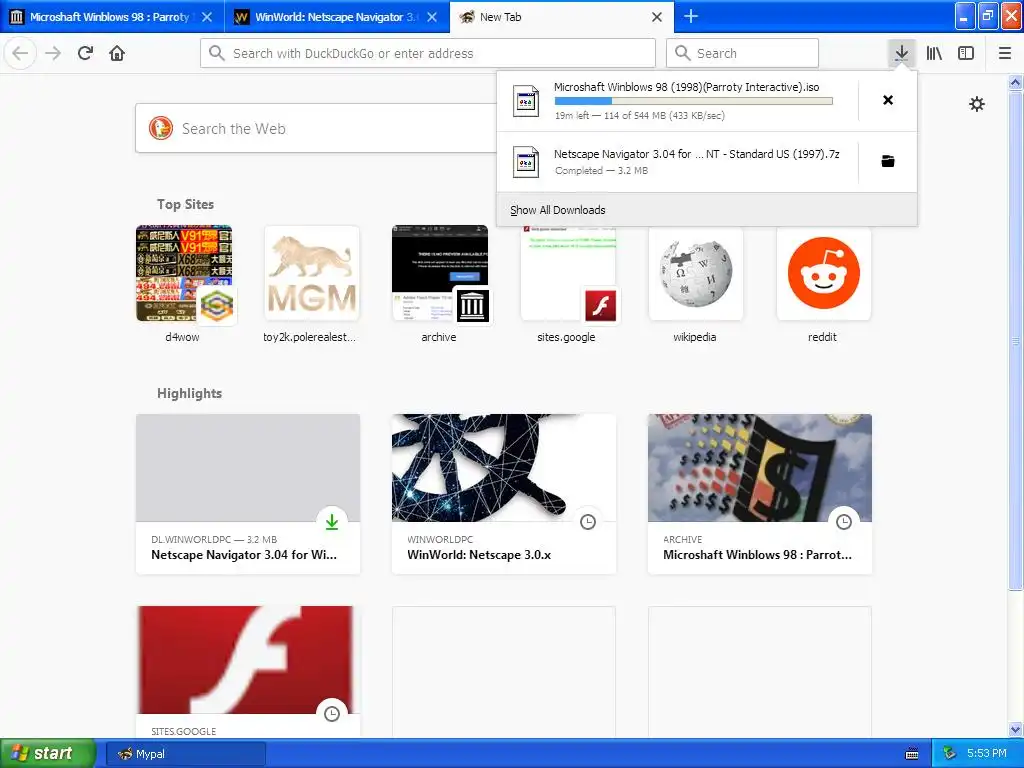
Task: Click the Highlights heading
Action: (x=189, y=393)
